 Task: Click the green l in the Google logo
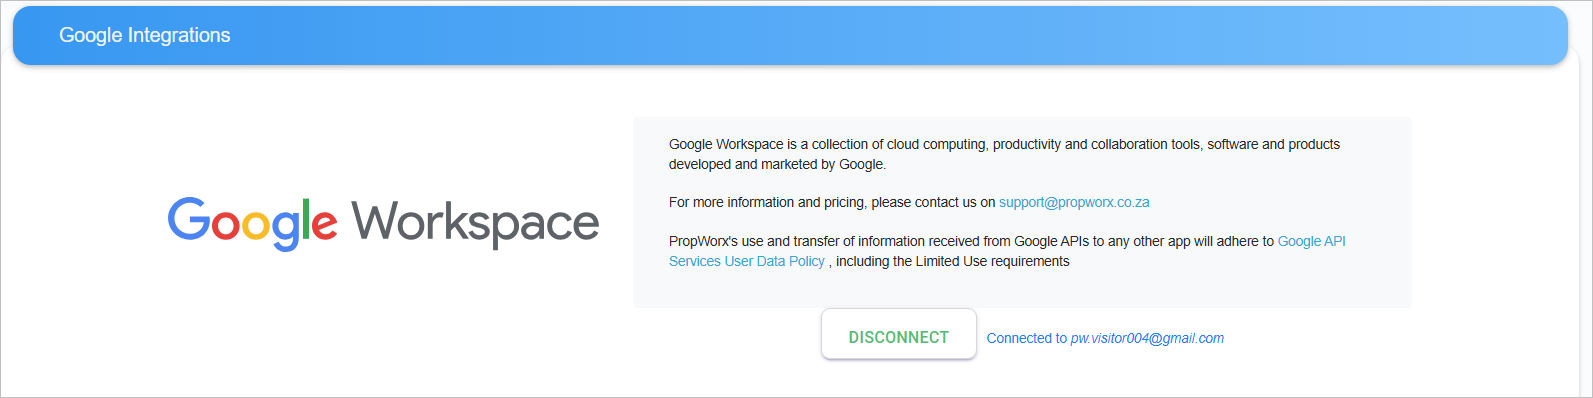[304, 218]
